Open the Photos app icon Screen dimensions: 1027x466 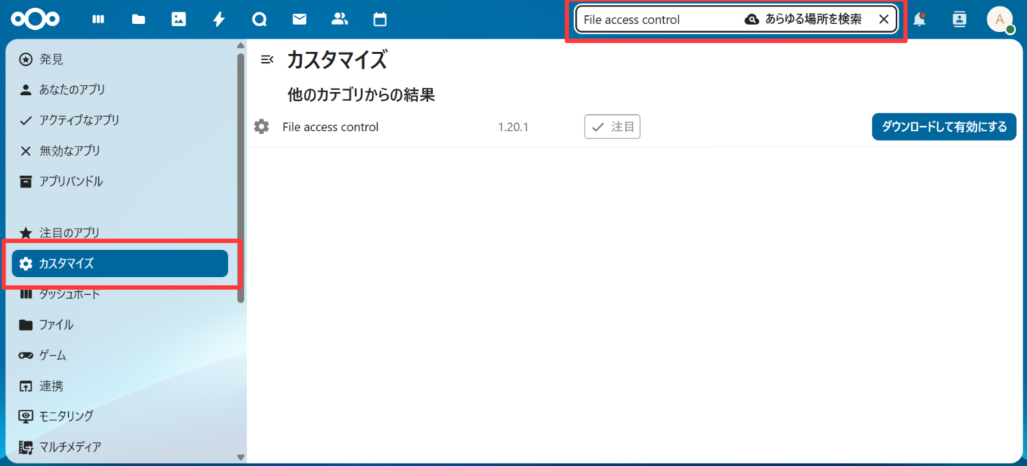coord(179,19)
